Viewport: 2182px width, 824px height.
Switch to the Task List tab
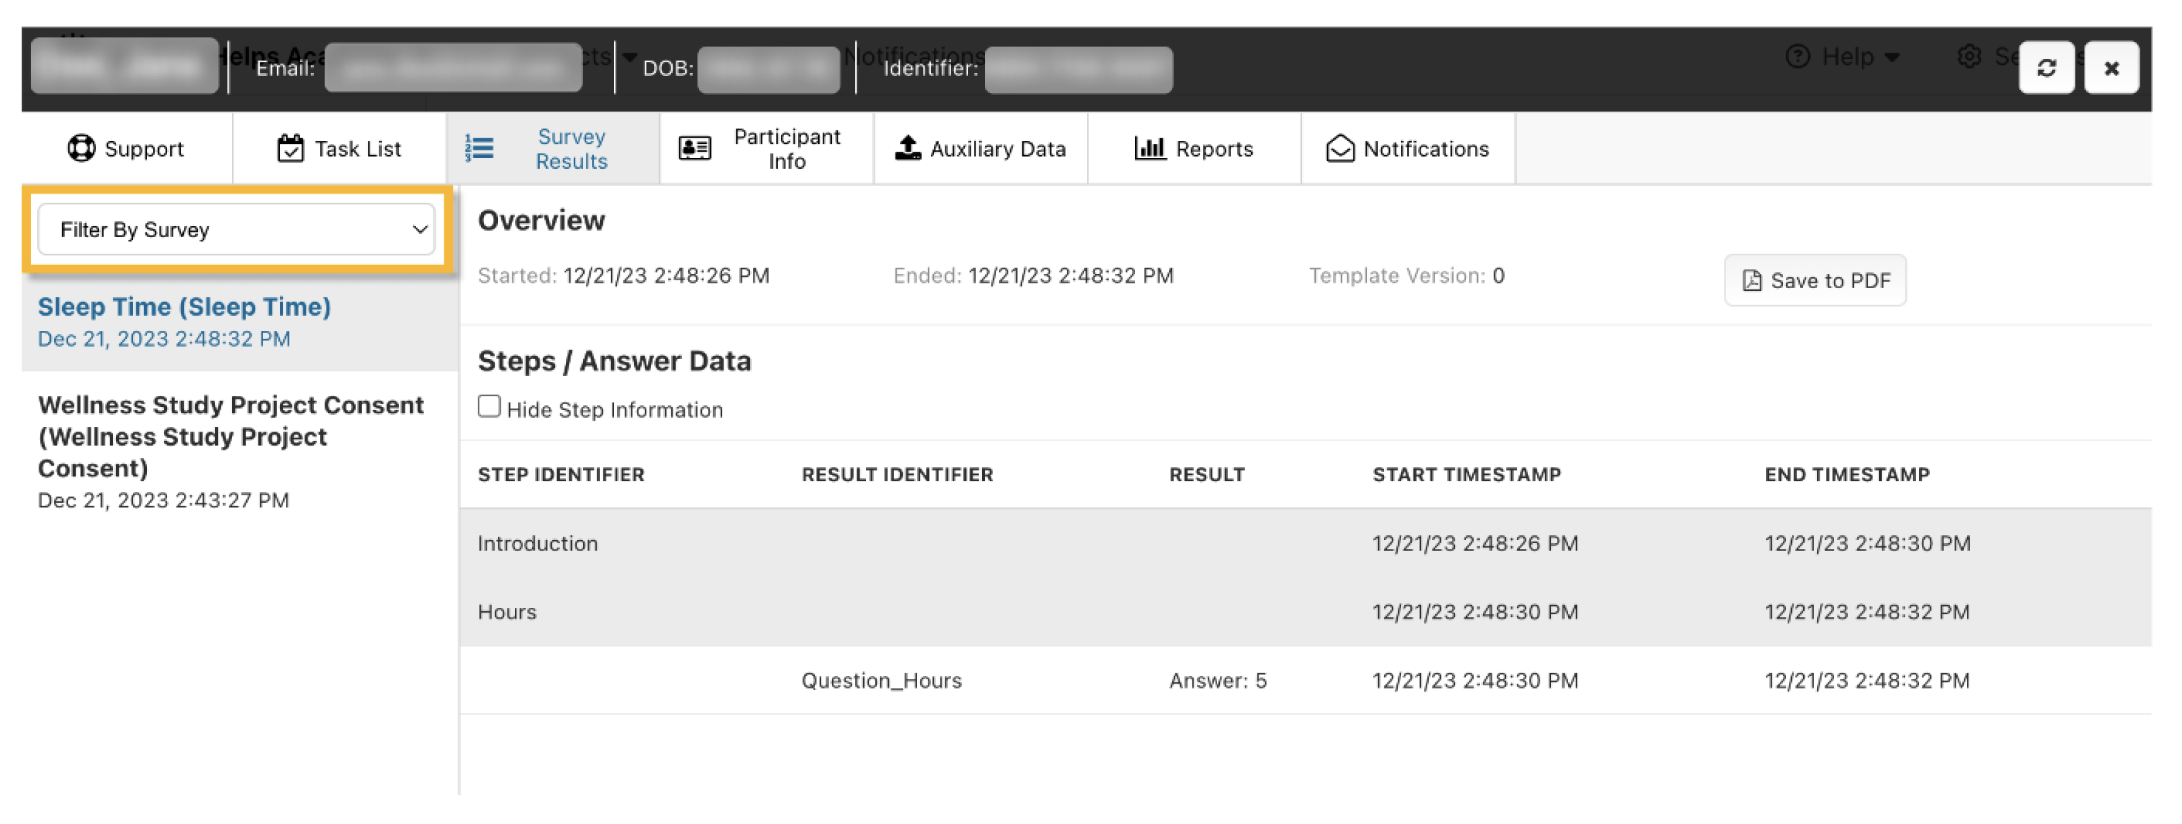click(x=339, y=149)
